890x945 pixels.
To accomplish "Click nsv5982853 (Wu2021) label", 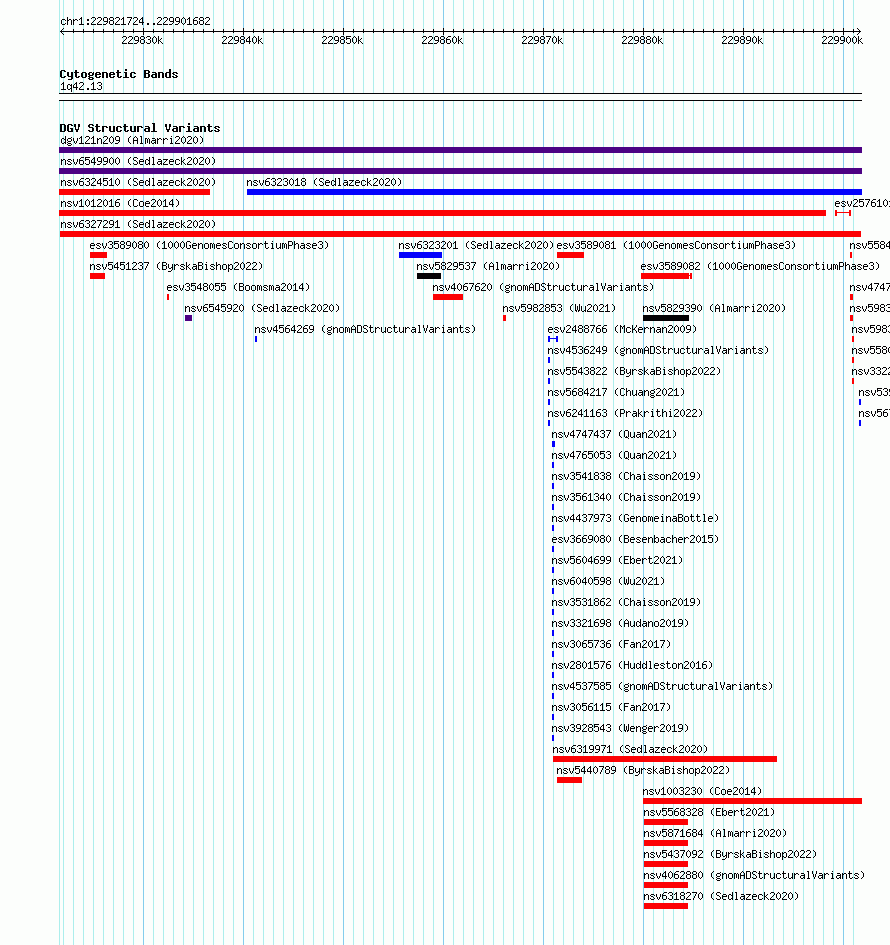I will tap(559, 309).
